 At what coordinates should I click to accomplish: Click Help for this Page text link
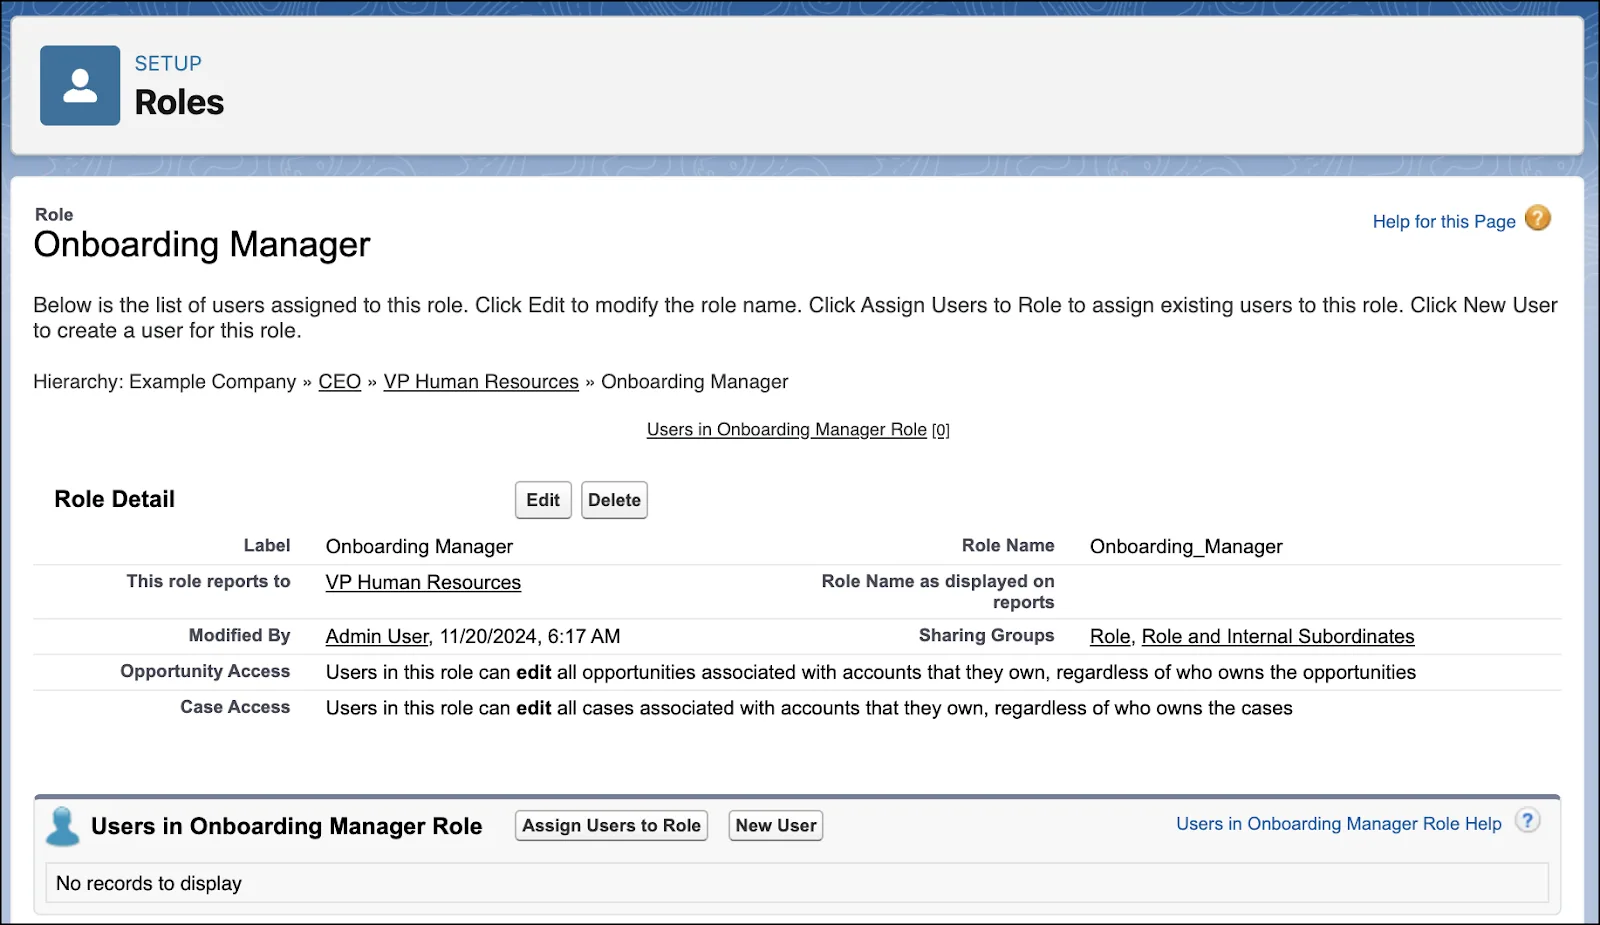[1444, 222]
